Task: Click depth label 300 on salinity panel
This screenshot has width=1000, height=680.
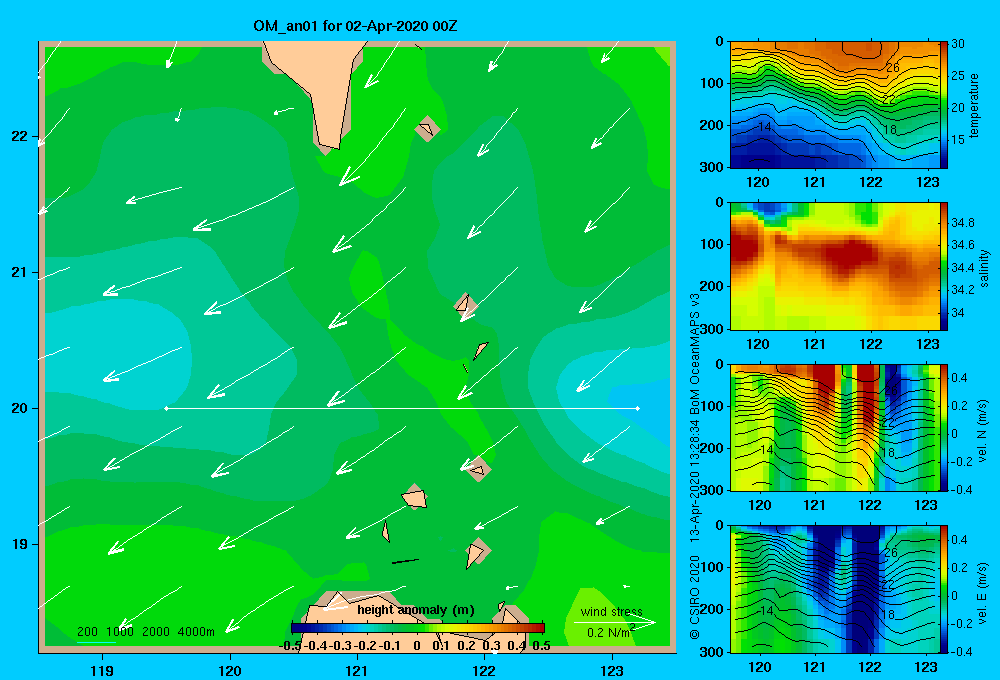Action: (x=712, y=329)
